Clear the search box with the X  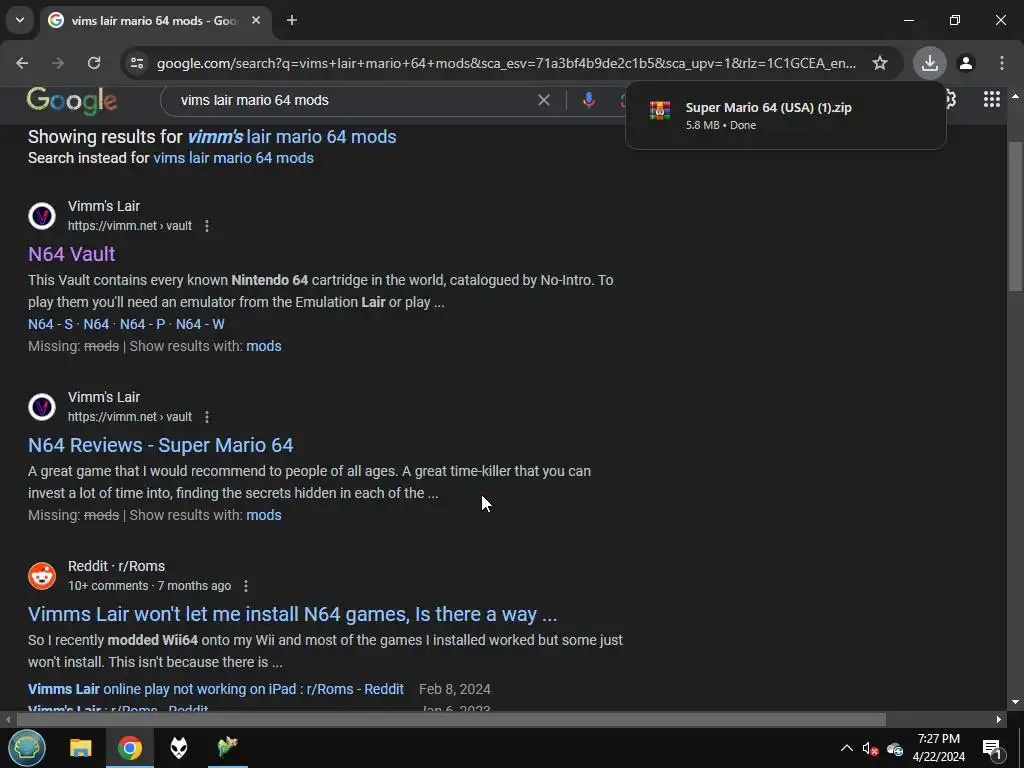tap(543, 100)
